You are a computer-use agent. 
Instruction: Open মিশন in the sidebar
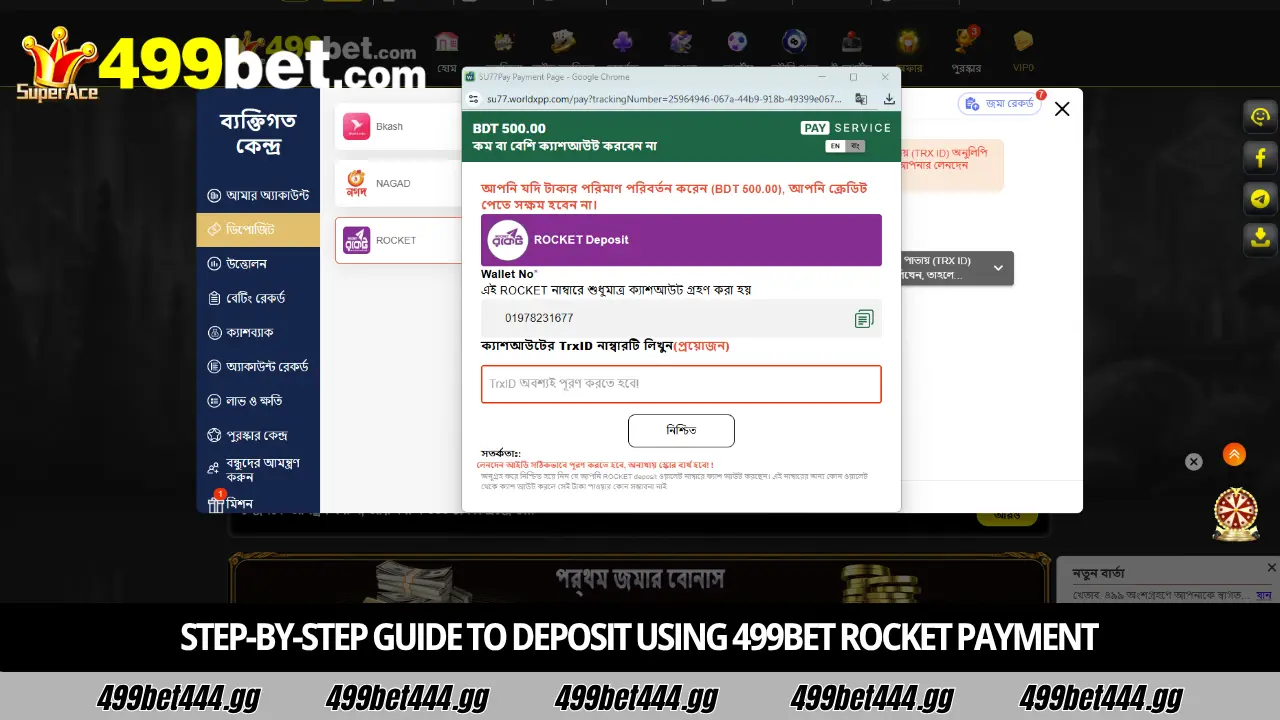(x=258, y=502)
